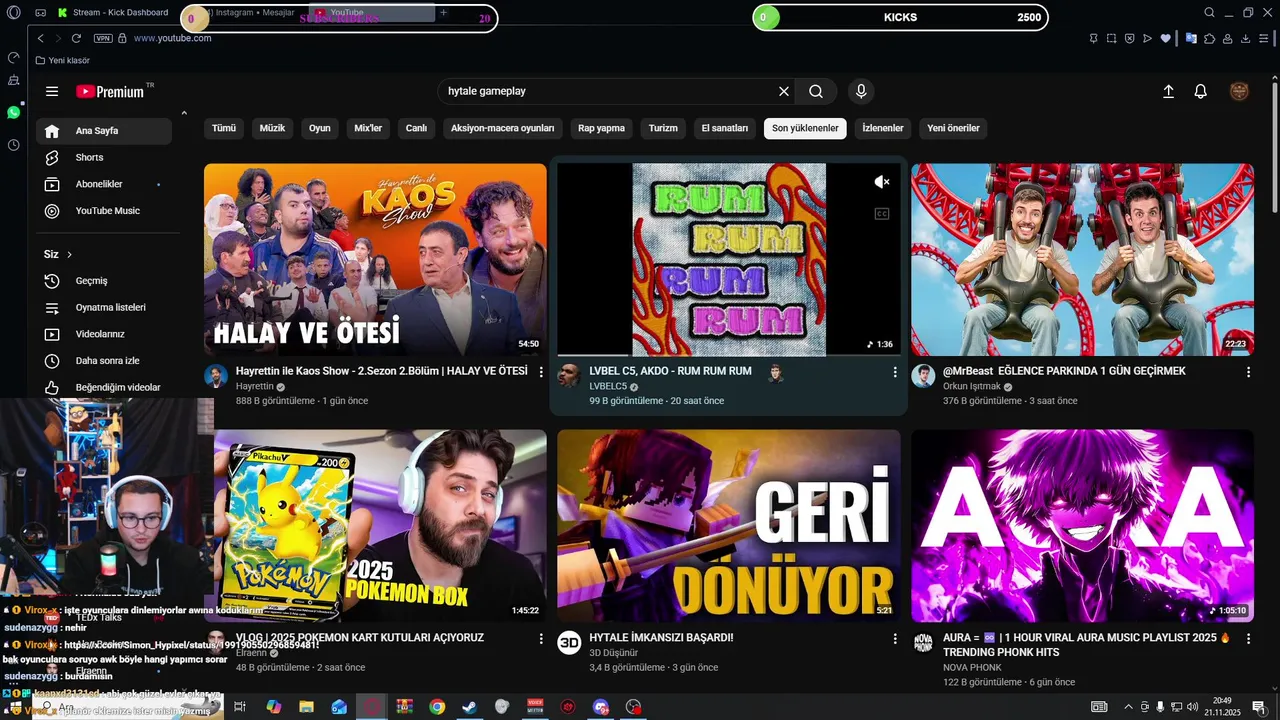Open the YouTube guide hamburger menu

tap(52, 91)
